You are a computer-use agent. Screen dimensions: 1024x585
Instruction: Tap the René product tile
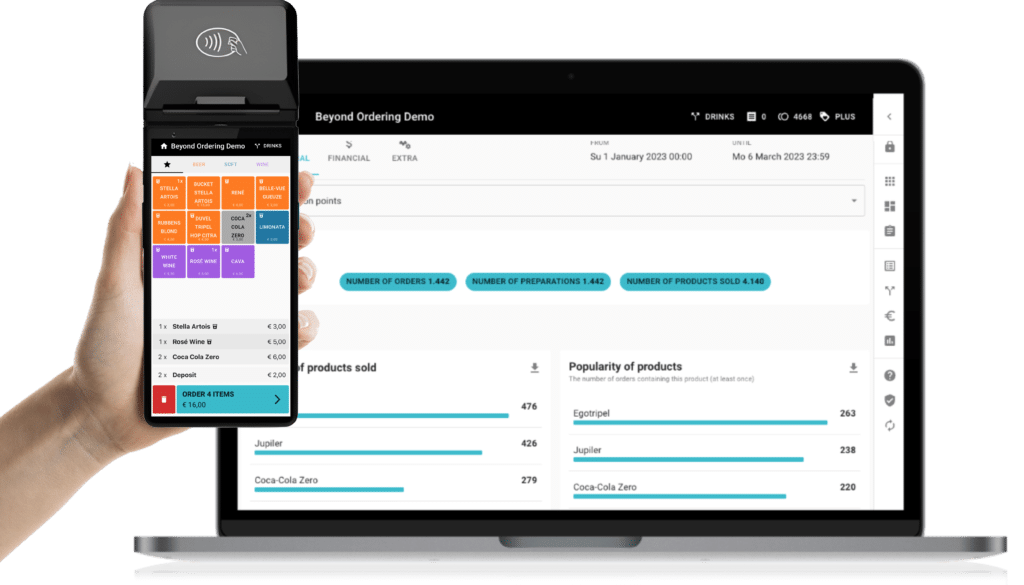[238, 193]
